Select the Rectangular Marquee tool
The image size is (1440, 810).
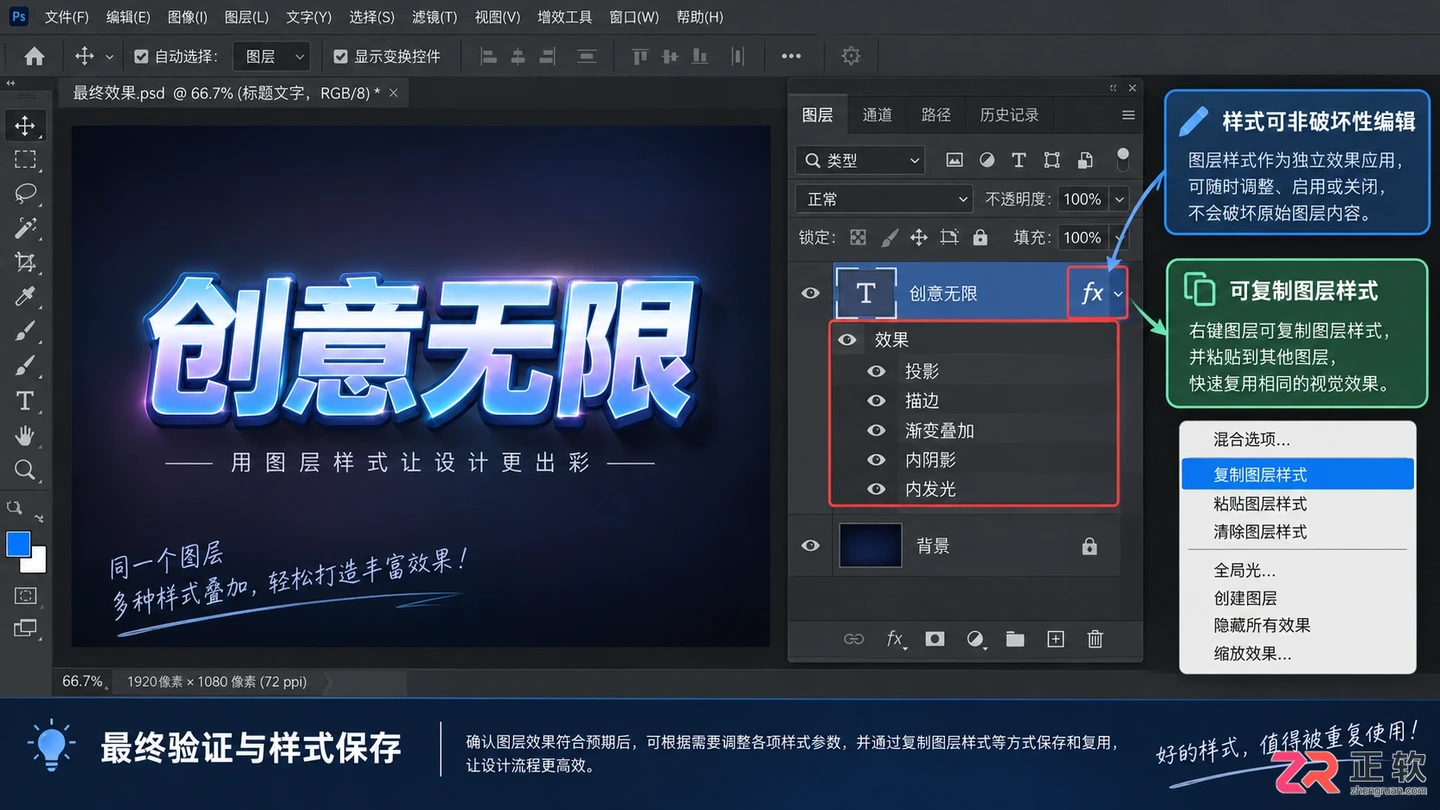[25, 160]
